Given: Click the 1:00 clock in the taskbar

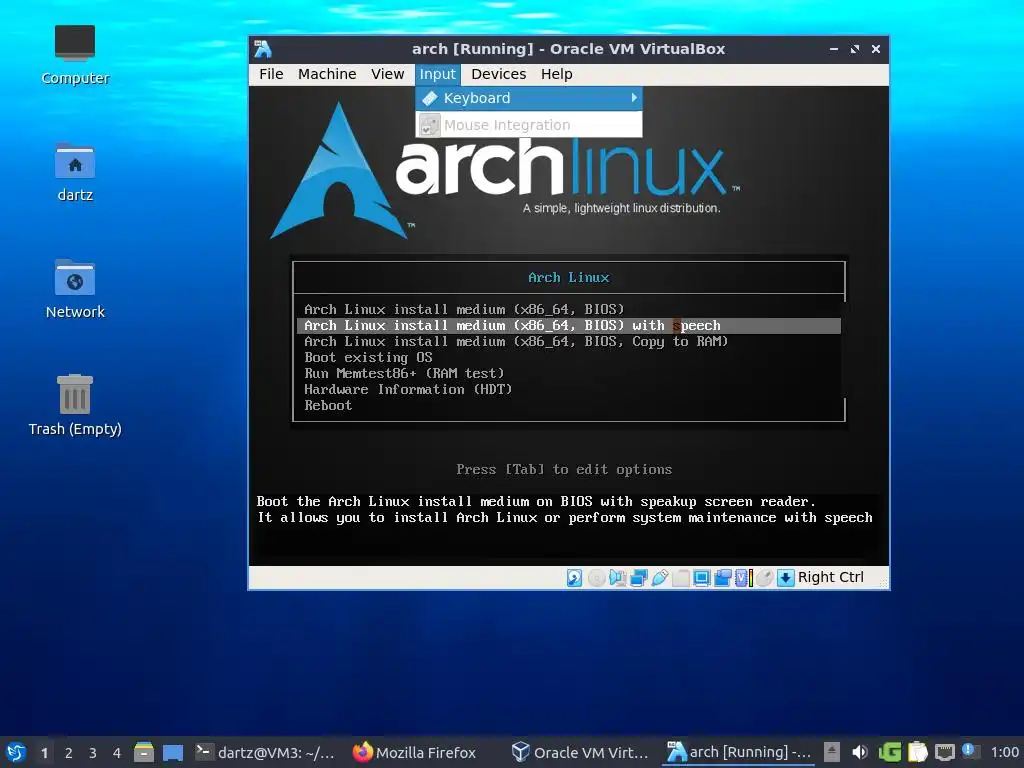Looking at the screenshot, I should [x=1004, y=752].
